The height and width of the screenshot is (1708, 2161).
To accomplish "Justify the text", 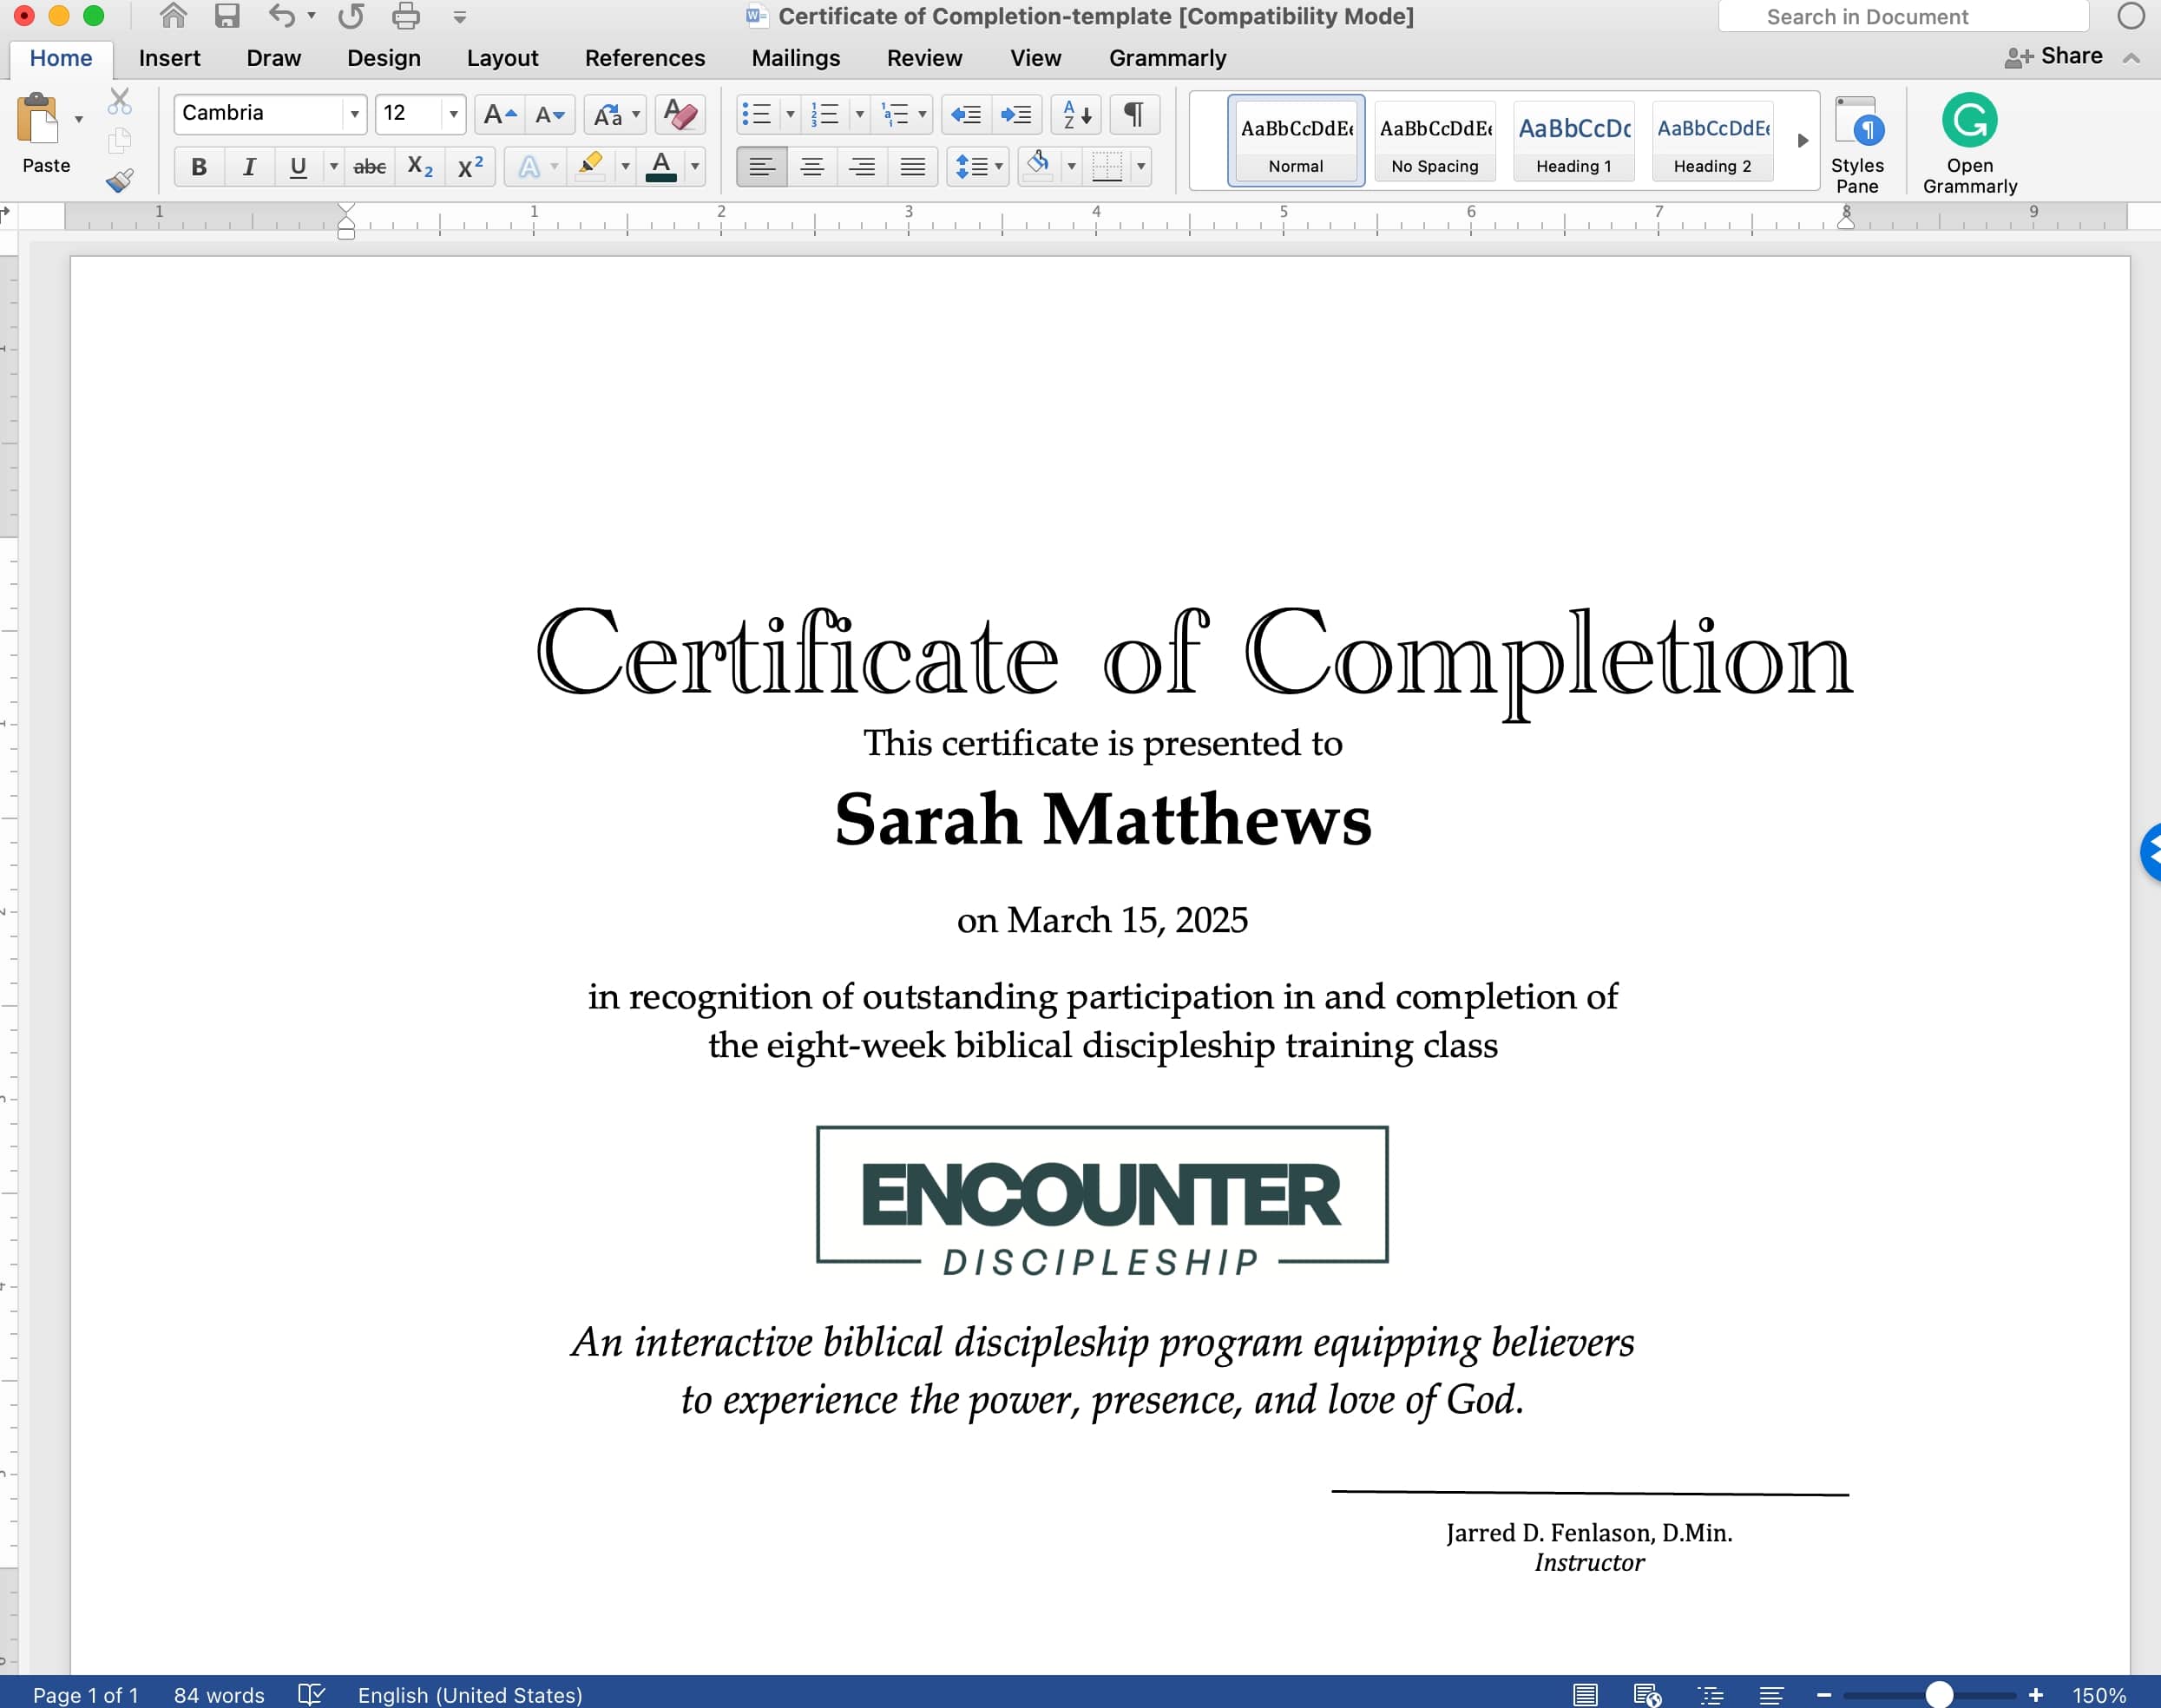I will (912, 167).
